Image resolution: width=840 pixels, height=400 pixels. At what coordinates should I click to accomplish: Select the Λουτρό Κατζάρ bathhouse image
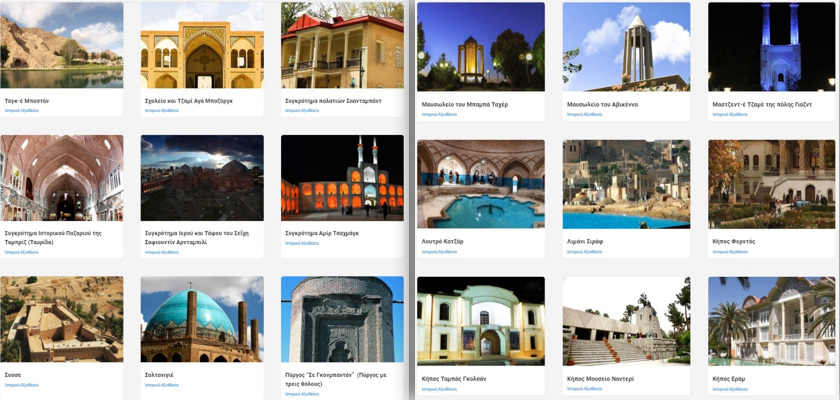click(481, 184)
